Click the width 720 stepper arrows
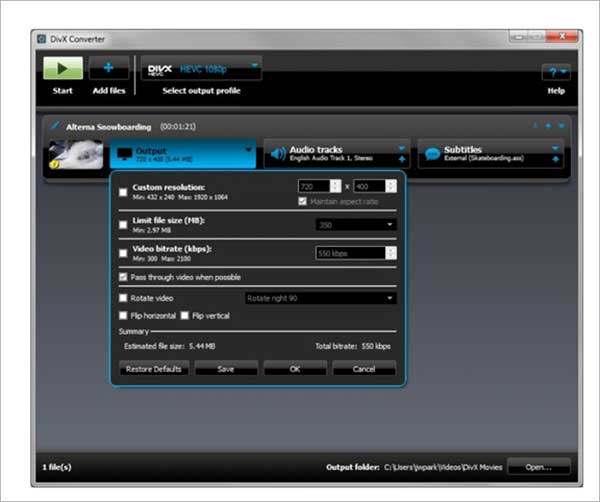The image size is (600, 502). point(336,186)
